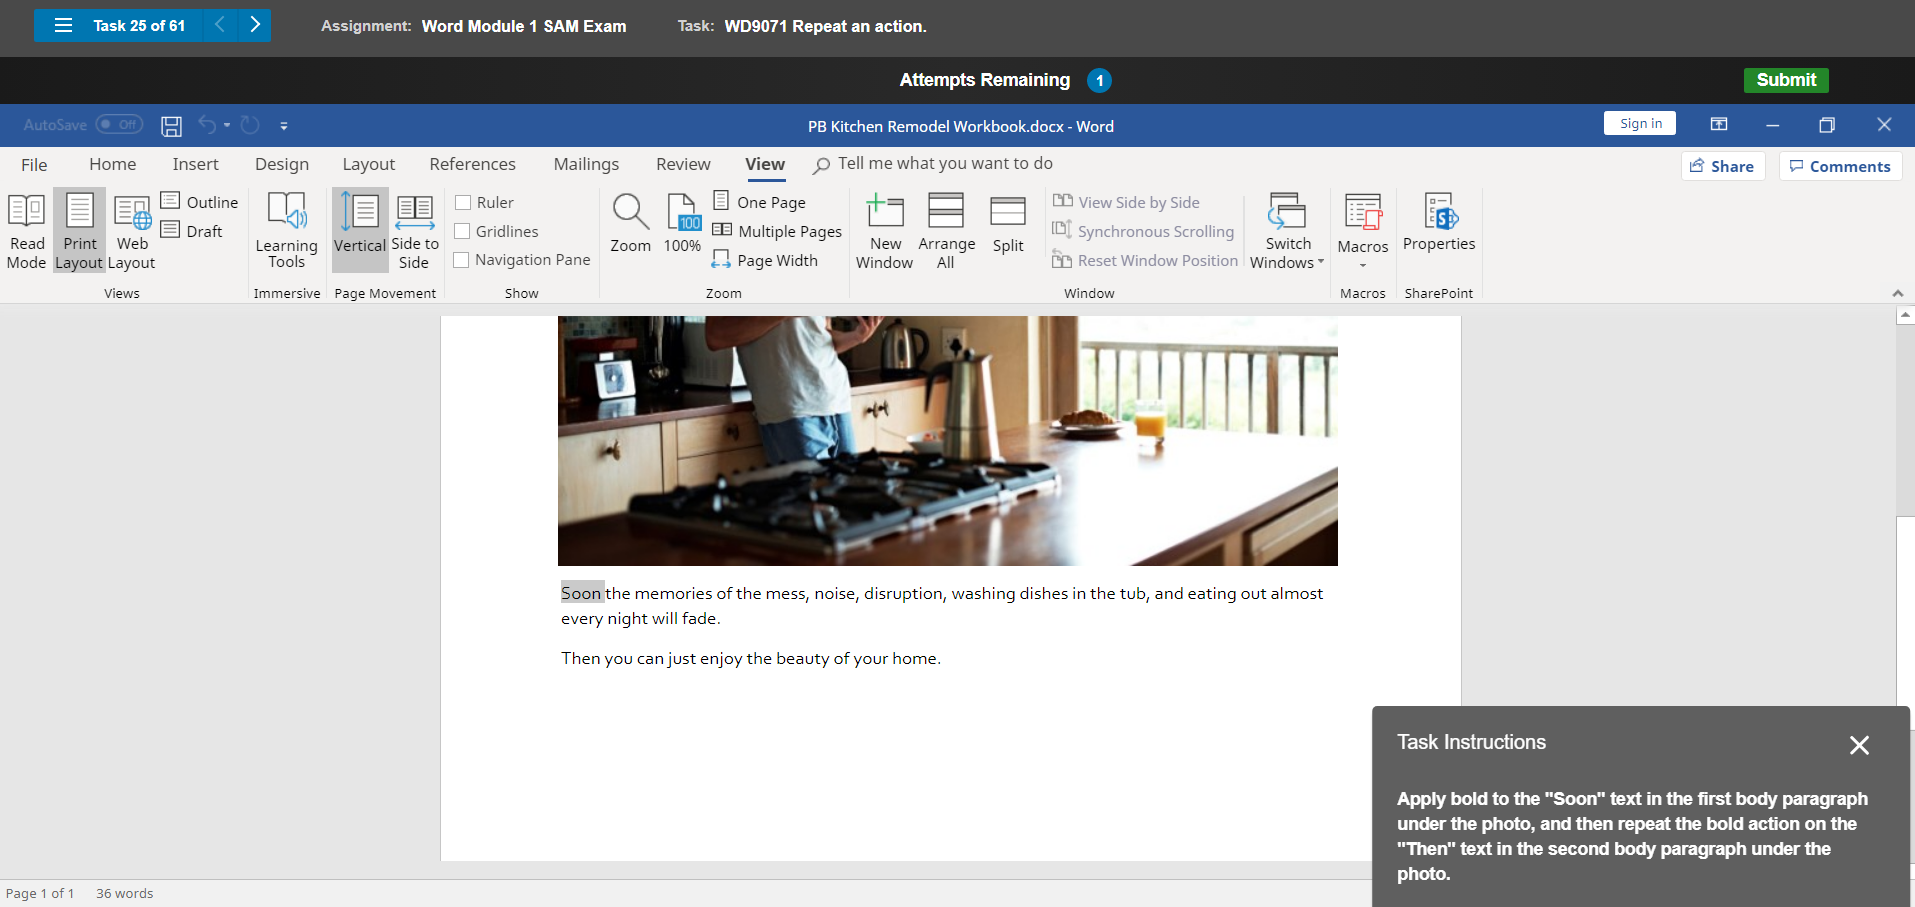Click the selected word "Soon"
The height and width of the screenshot is (907, 1915).
click(x=582, y=593)
